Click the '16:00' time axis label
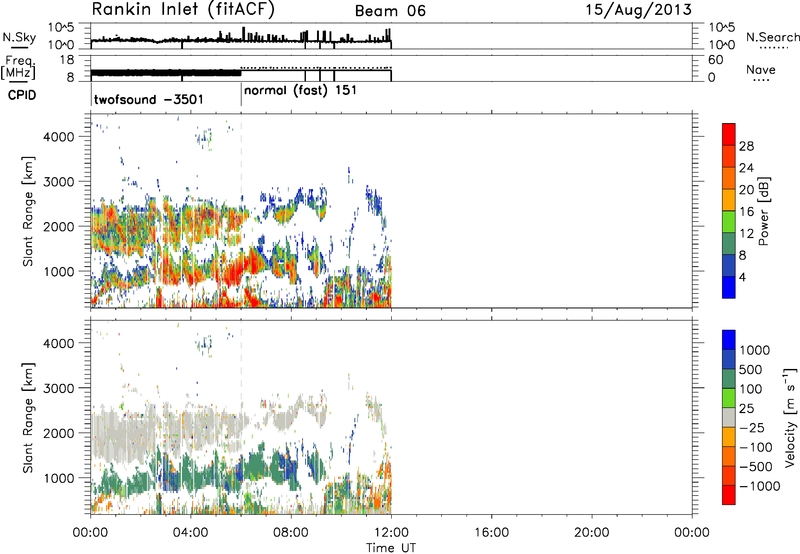 [x=491, y=533]
